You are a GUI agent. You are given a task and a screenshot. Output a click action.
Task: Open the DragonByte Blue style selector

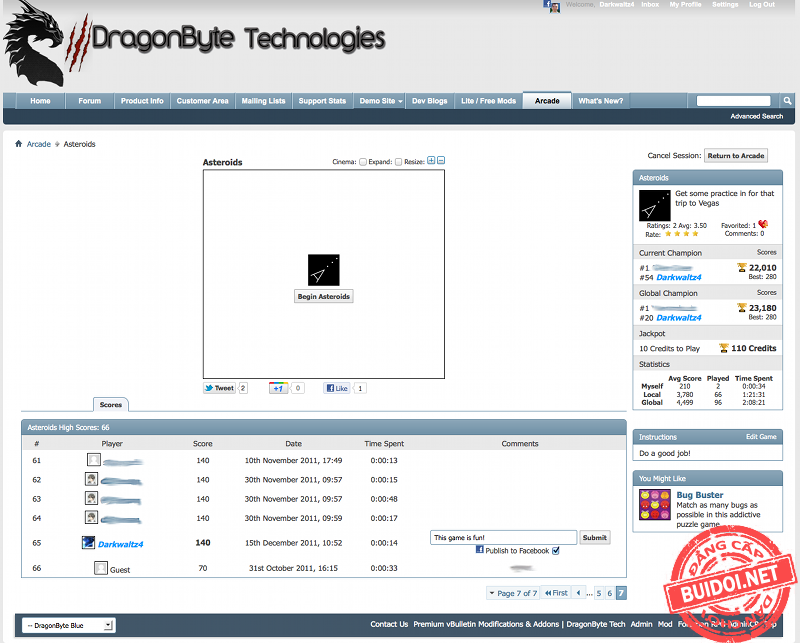(x=68, y=625)
